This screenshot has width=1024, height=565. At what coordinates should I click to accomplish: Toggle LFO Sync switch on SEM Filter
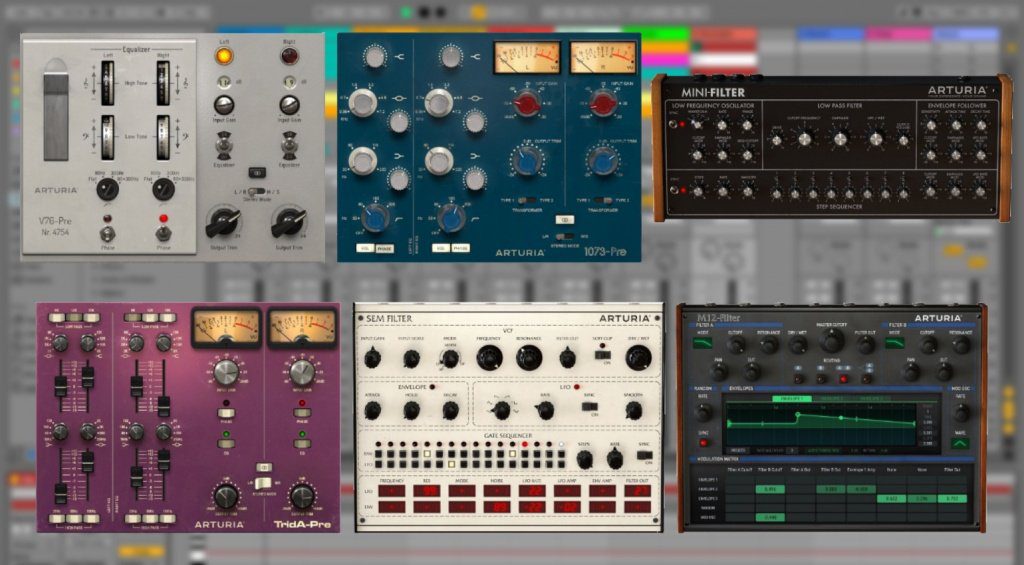[590, 407]
